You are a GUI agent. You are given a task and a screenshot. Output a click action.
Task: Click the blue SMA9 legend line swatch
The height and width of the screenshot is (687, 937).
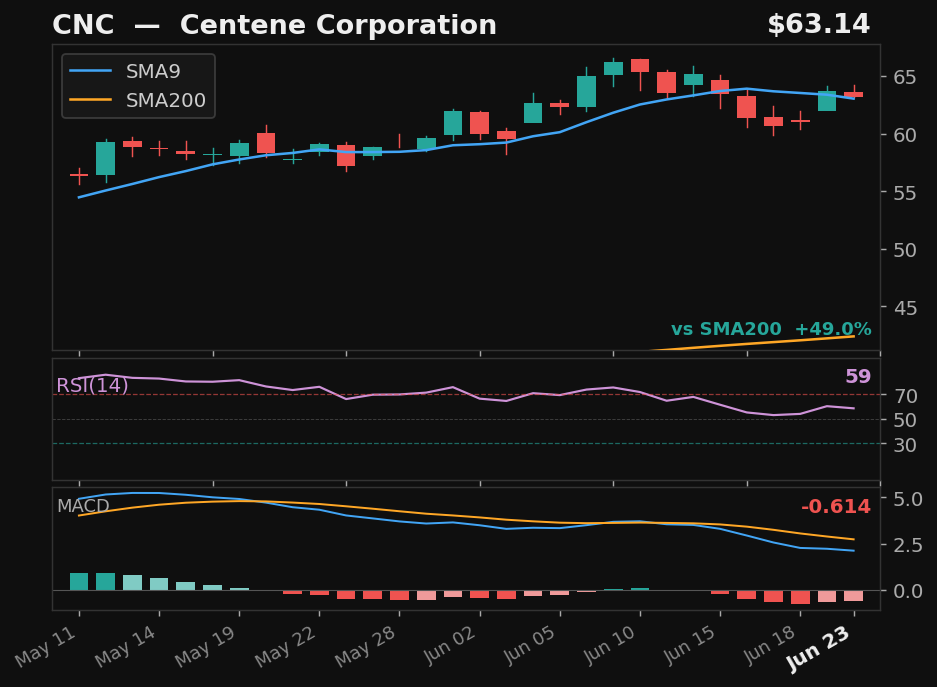click(x=90, y=71)
